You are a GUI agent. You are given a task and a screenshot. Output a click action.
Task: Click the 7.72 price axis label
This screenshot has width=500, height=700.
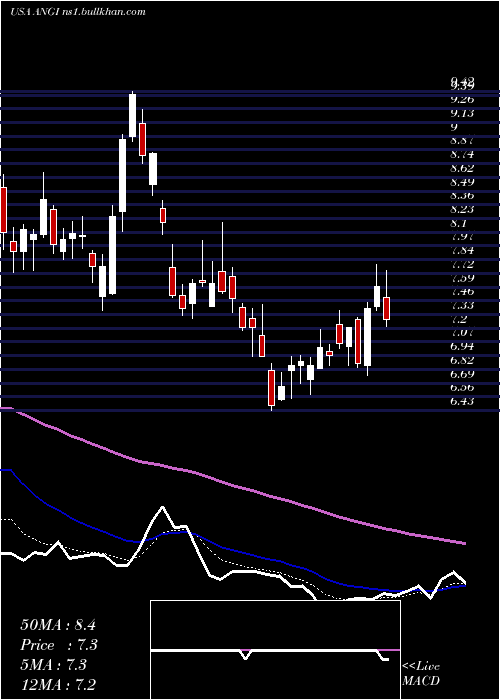click(462, 264)
